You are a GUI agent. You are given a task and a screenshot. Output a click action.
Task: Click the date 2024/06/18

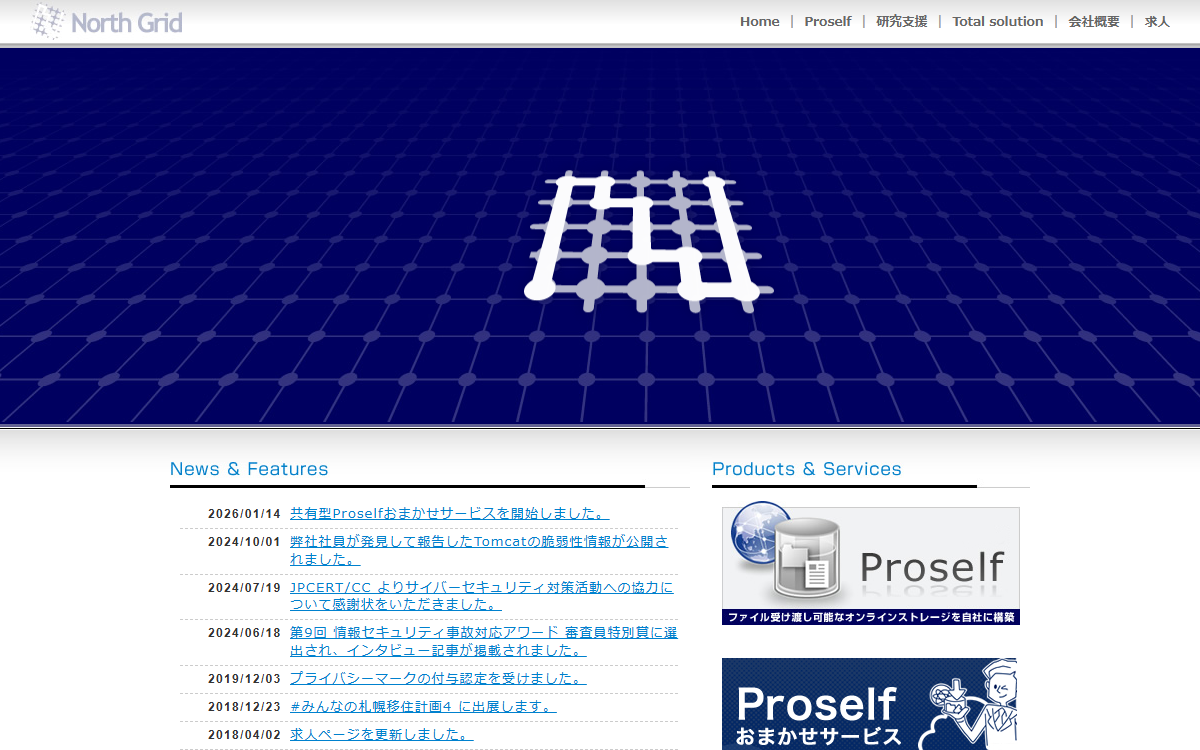pyautogui.click(x=245, y=633)
